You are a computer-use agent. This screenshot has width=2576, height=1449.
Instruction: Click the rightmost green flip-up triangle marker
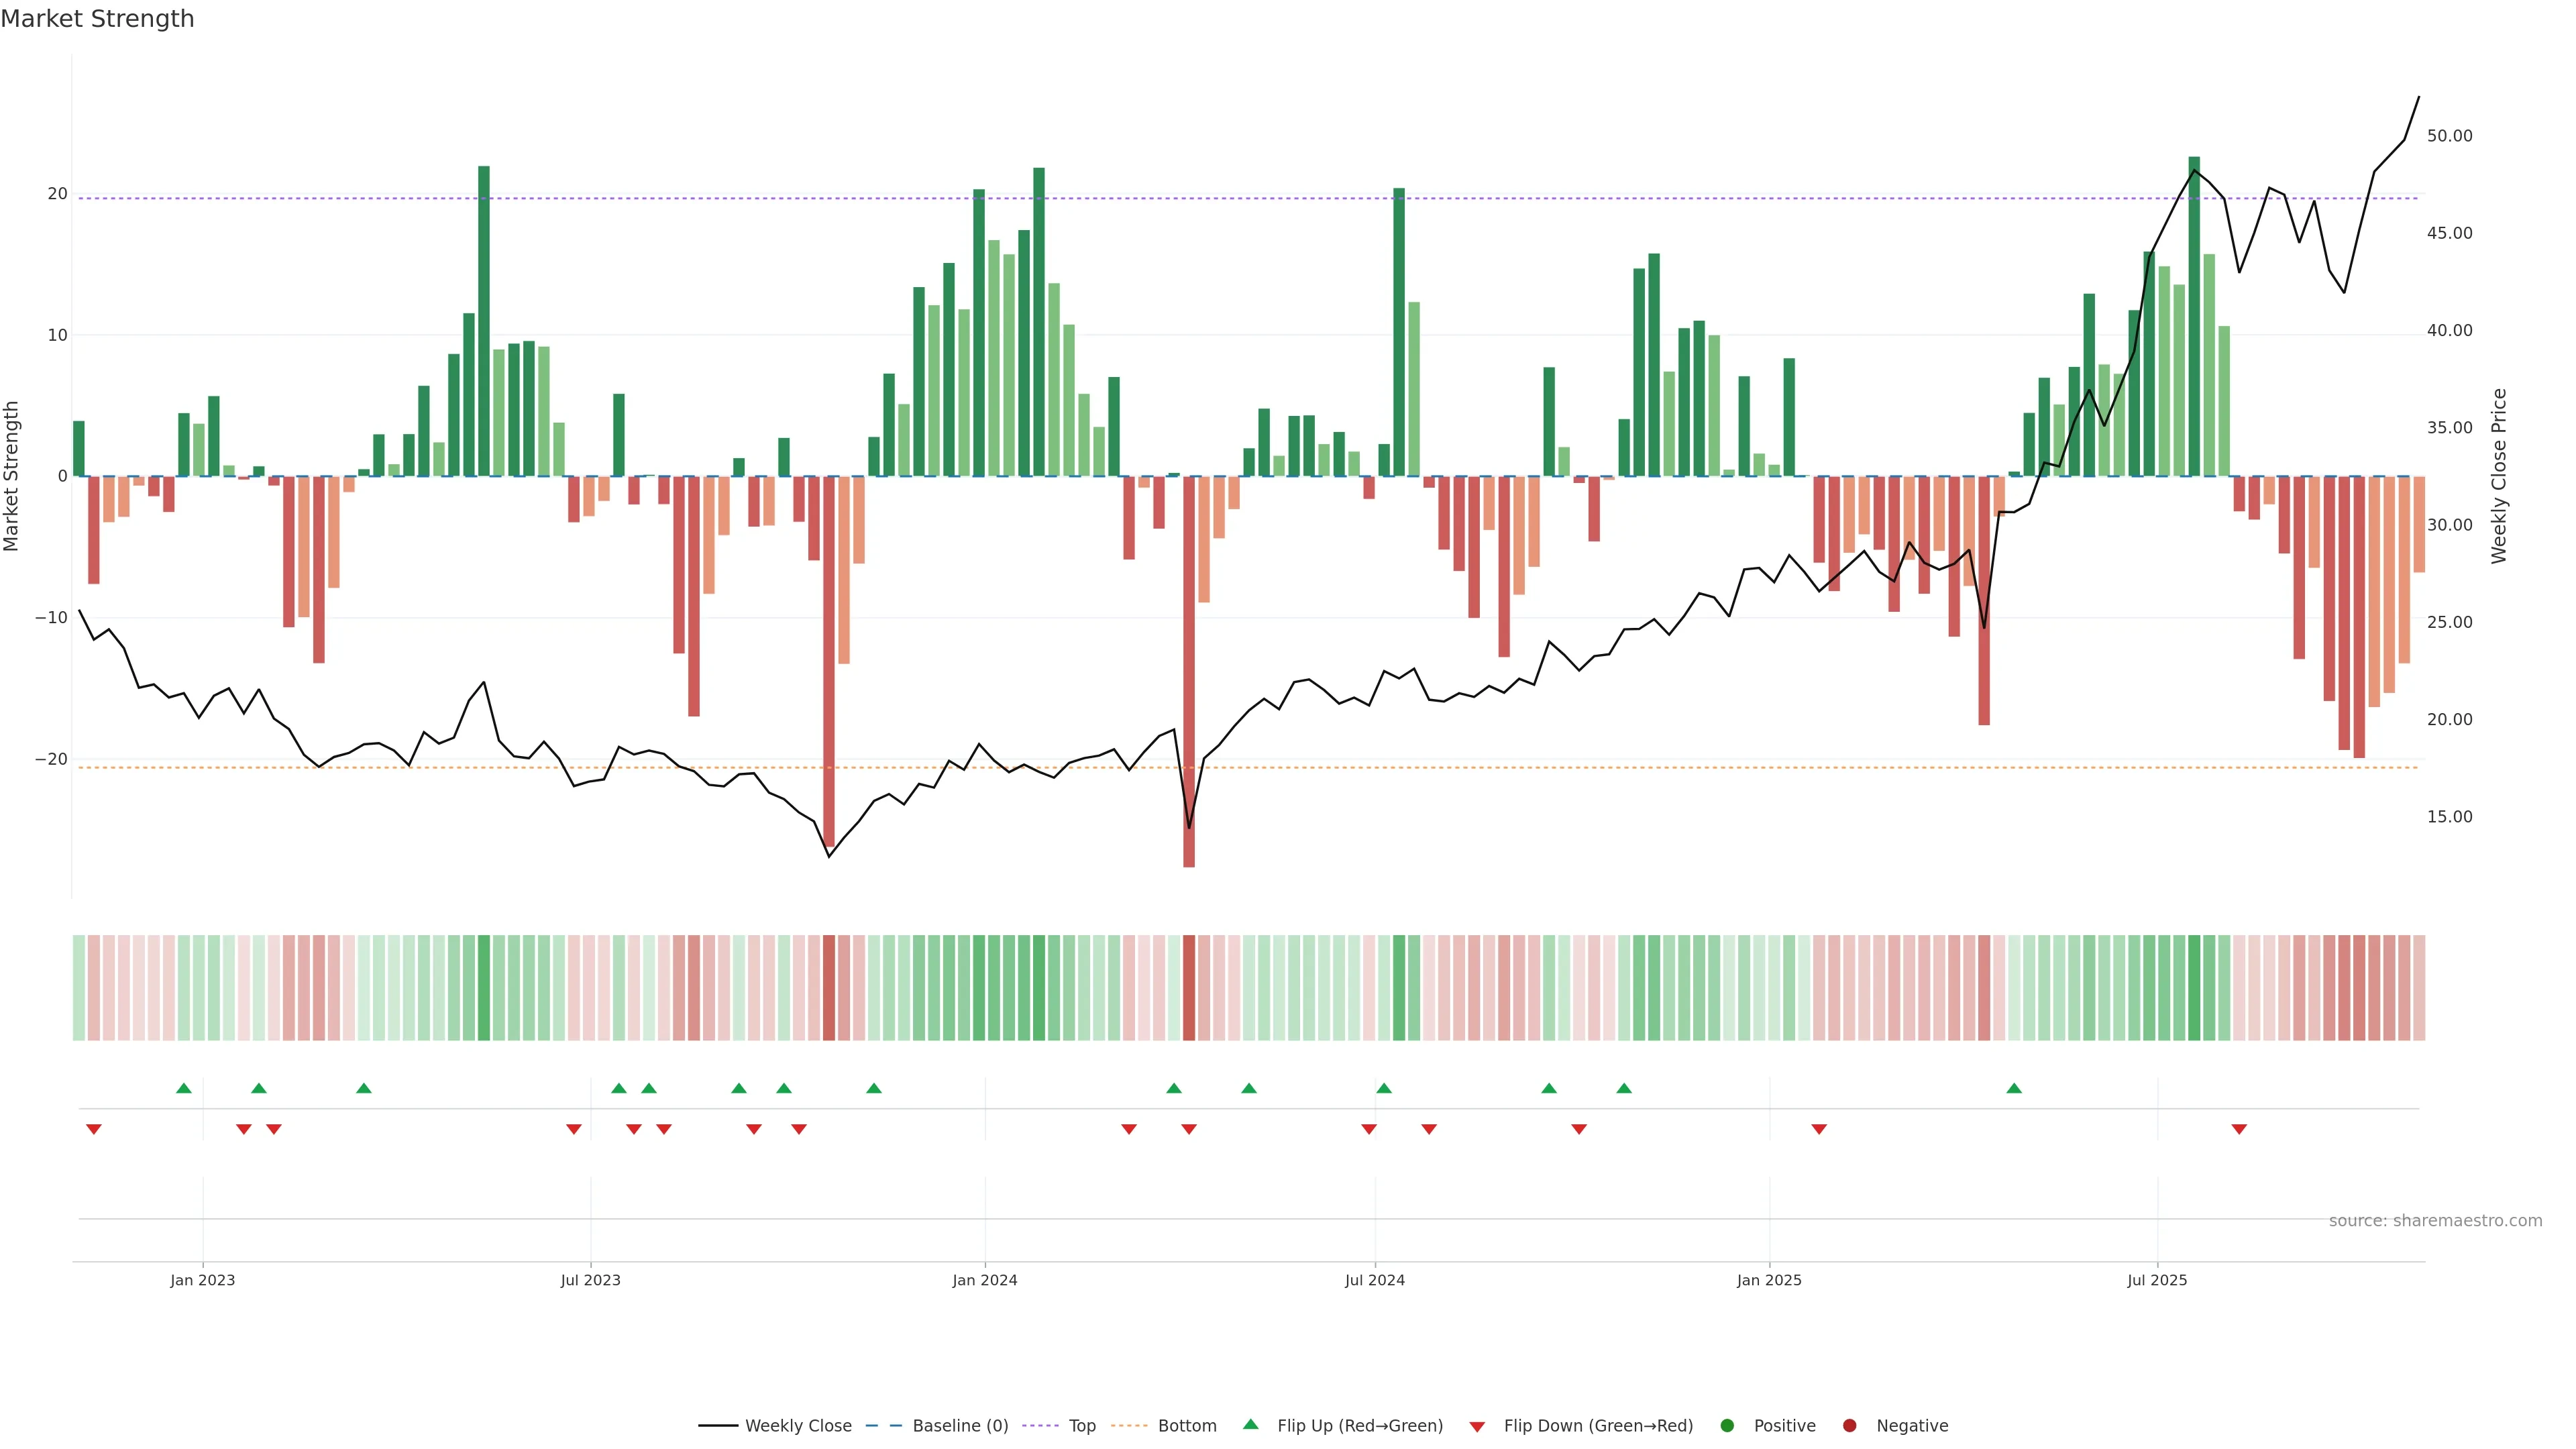[x=2014, y=1088]
